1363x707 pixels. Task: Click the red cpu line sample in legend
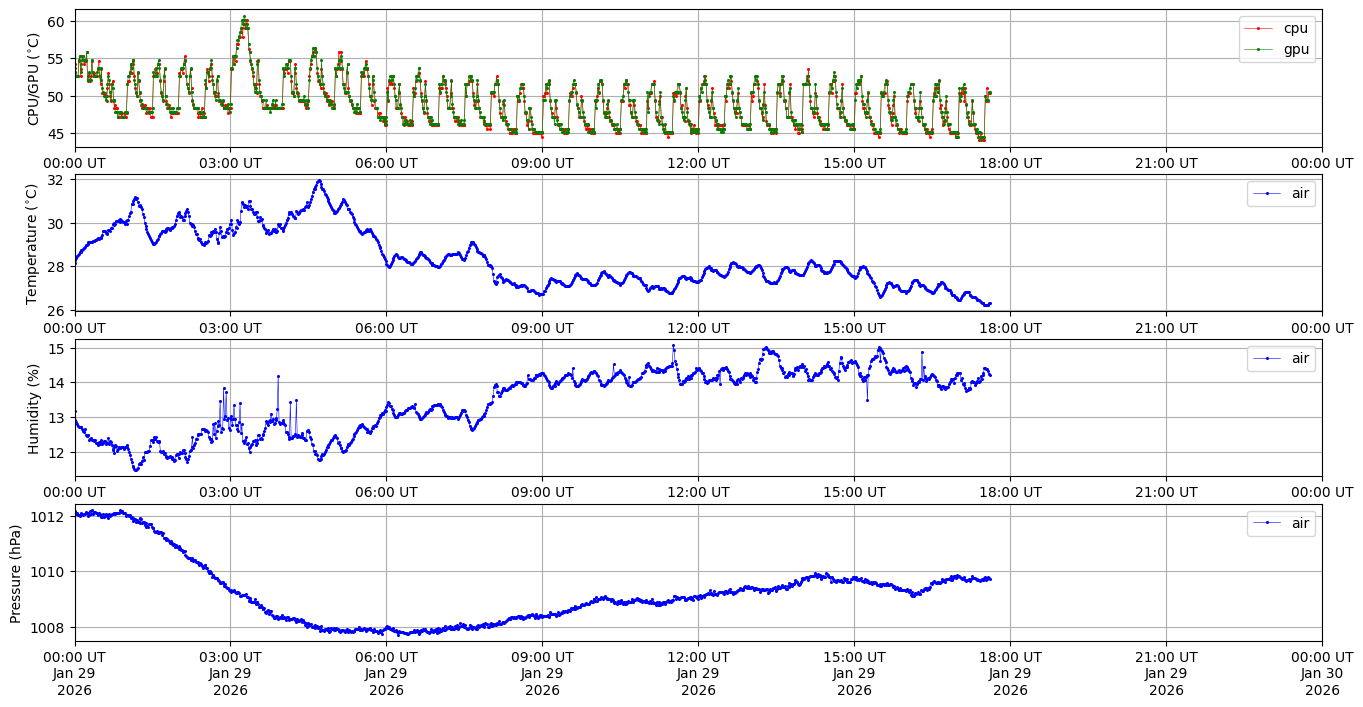coord(1259,29)
